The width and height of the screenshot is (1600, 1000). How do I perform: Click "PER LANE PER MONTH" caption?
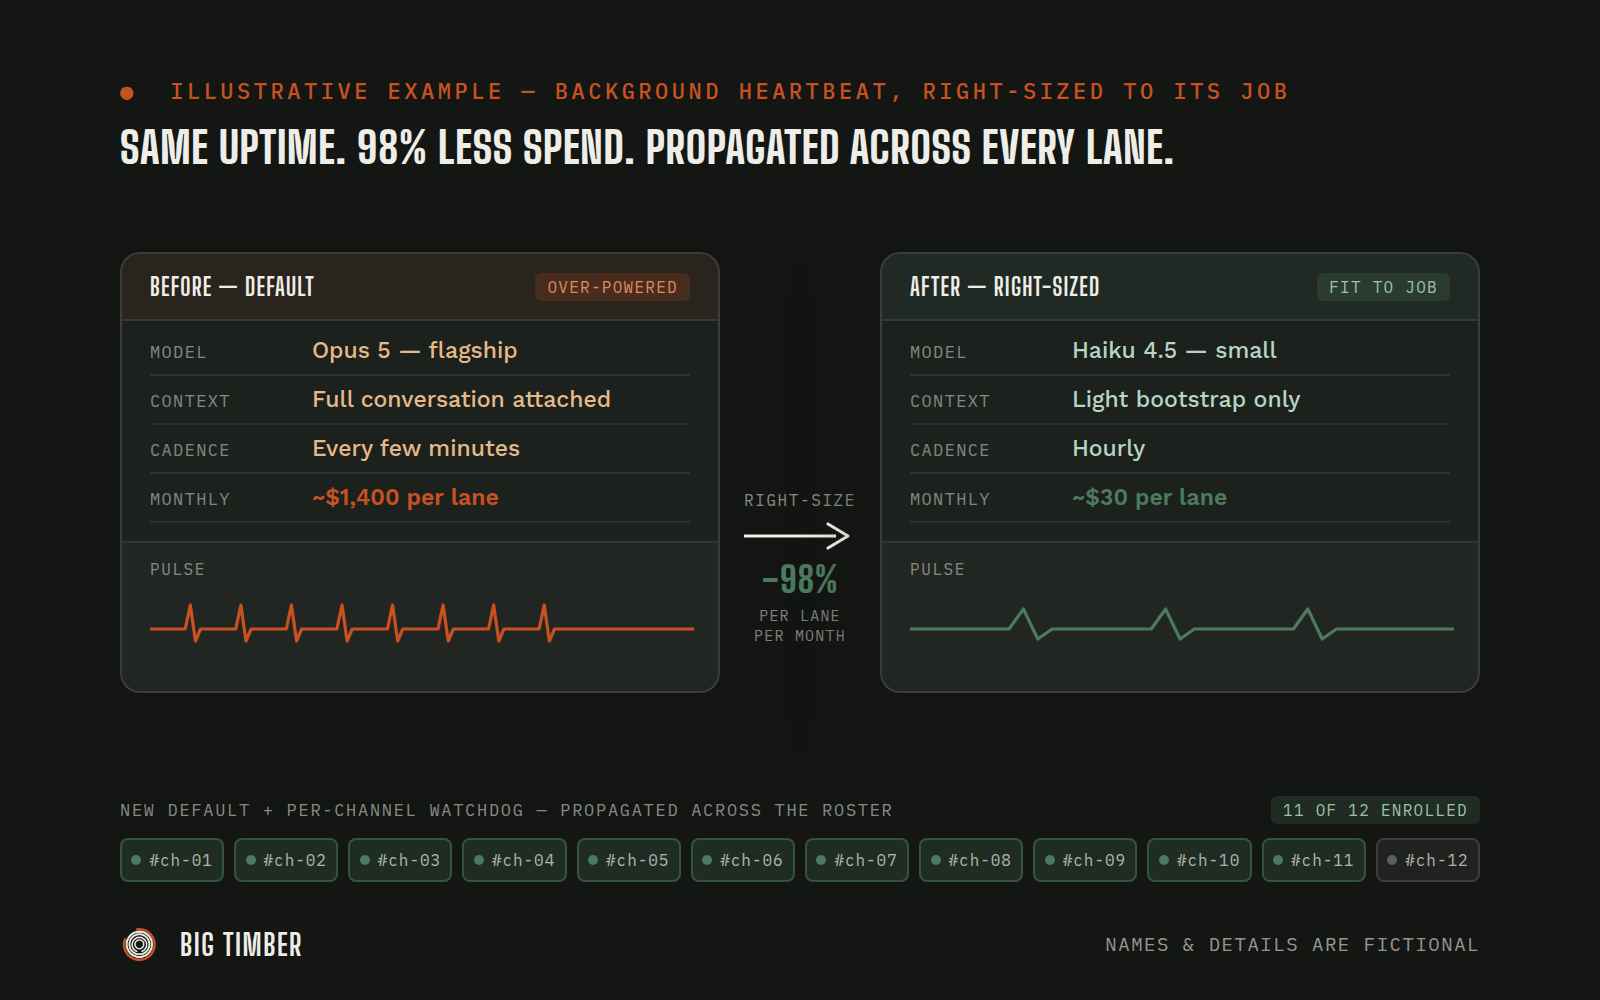tap(799, 626)
